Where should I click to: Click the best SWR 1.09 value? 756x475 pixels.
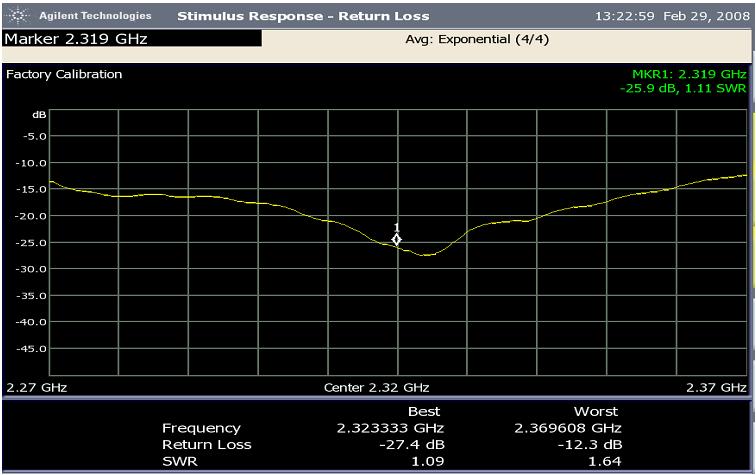click(x=427, y=461)
